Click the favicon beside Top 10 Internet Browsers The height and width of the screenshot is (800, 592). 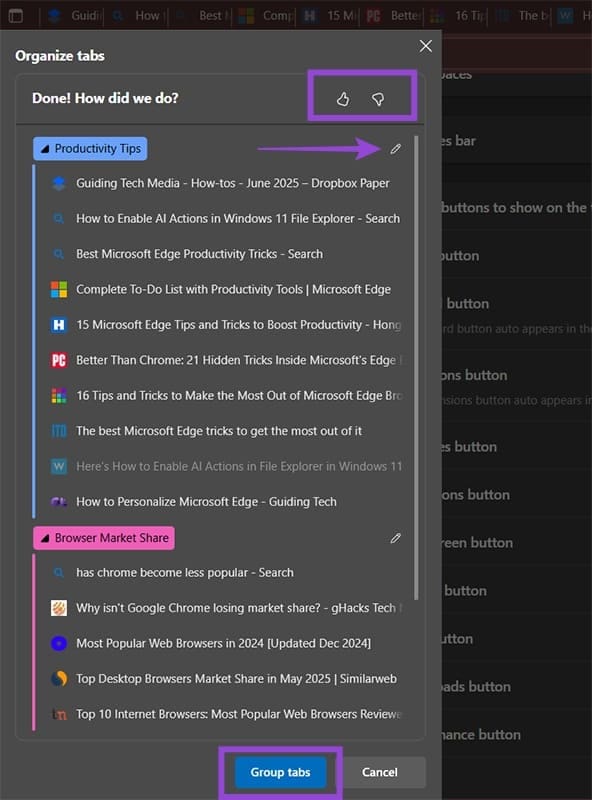(59, 714)
